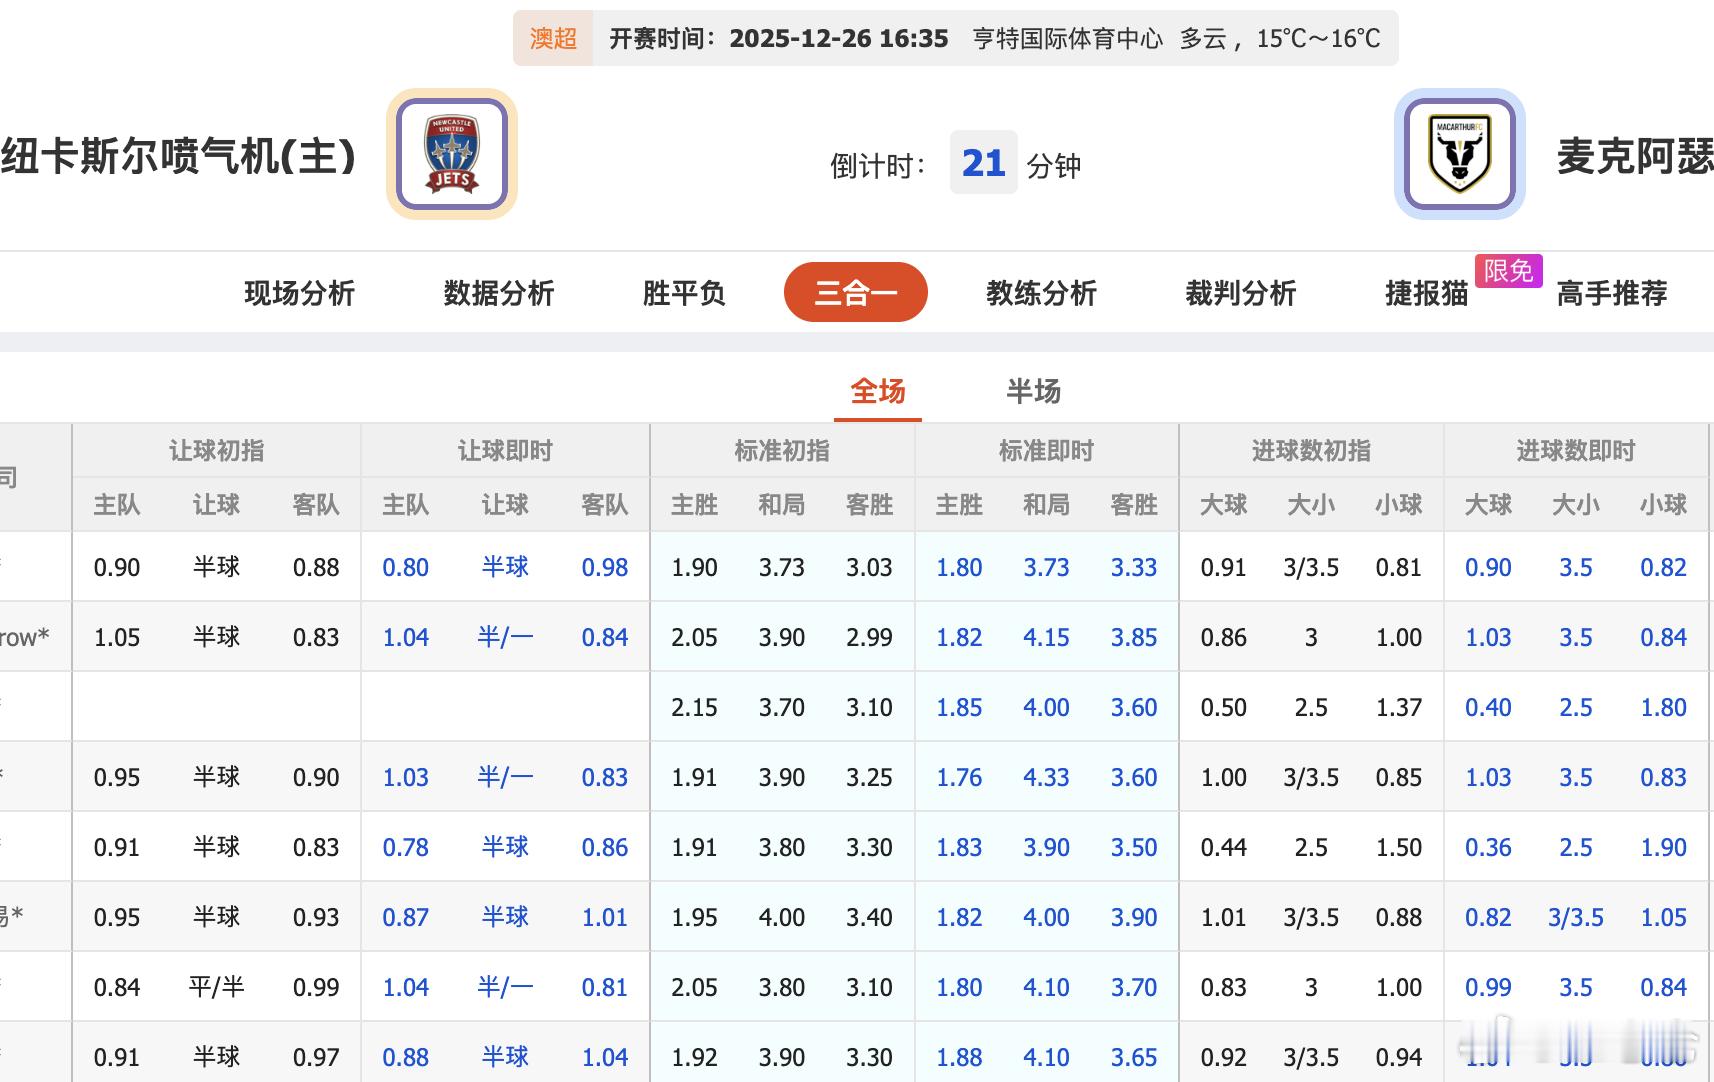Open the 澳超 league label
1714x1082 pixels.
coord(551,38)
